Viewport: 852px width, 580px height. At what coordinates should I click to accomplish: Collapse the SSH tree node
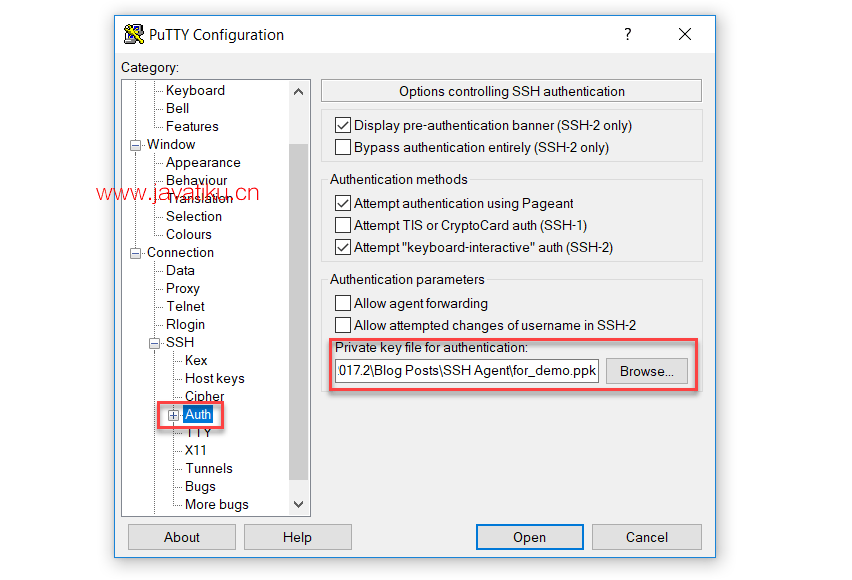pos(154,343)
